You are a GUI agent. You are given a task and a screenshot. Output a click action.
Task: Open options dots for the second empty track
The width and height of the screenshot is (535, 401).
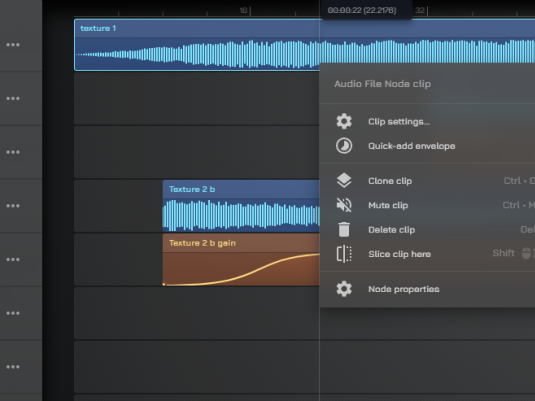click(x=13, y=152)
